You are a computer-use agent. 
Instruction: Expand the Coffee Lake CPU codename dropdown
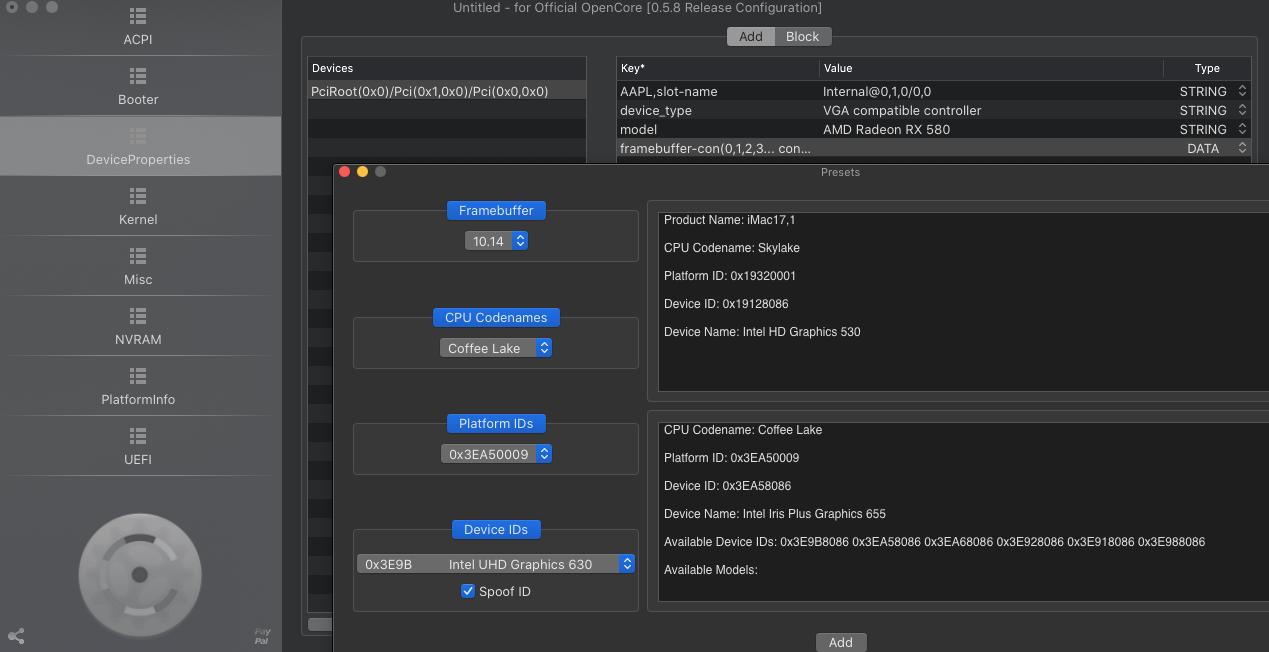pyautogui.click(x=496, y=348)
